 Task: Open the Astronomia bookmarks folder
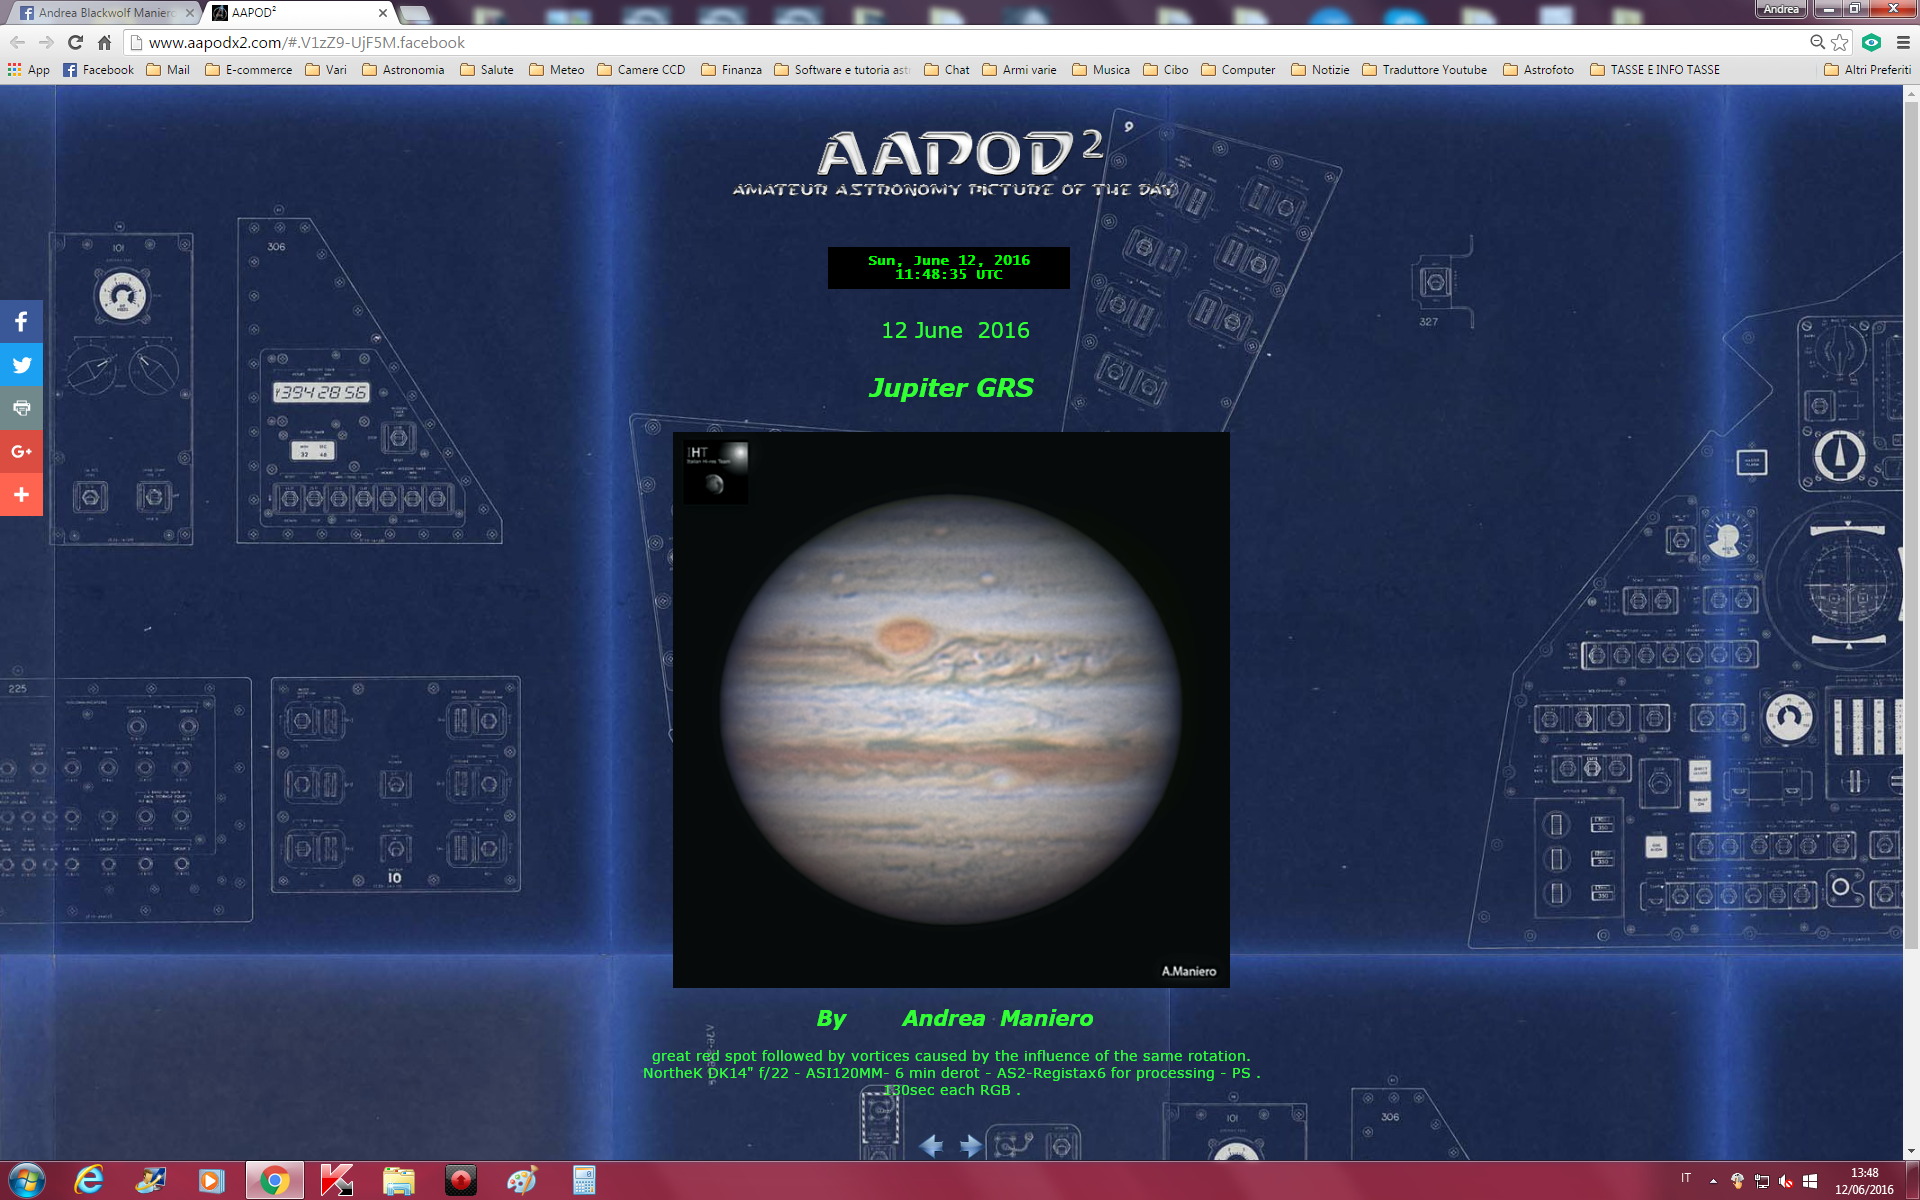coord(403,70)
